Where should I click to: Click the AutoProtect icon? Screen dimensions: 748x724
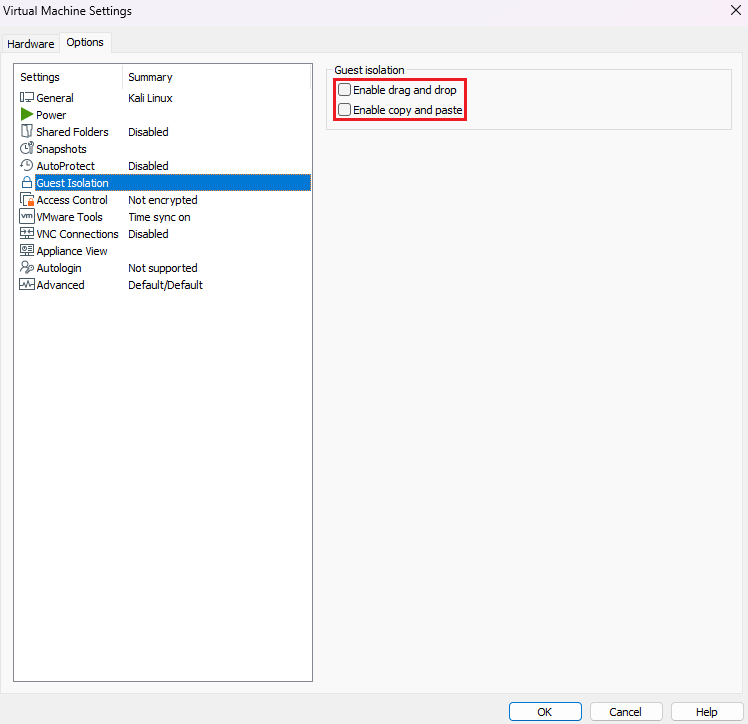coord(27,166)
